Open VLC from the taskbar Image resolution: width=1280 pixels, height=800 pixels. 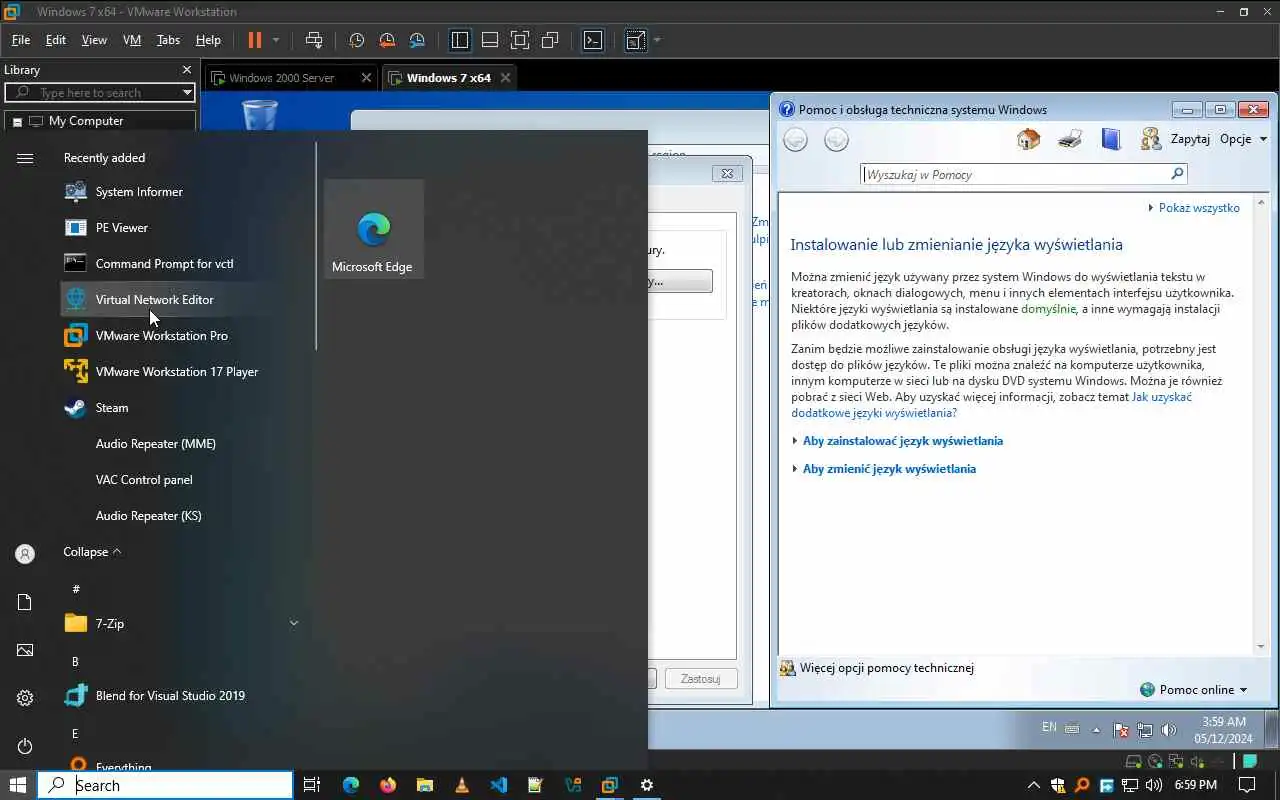461,785
